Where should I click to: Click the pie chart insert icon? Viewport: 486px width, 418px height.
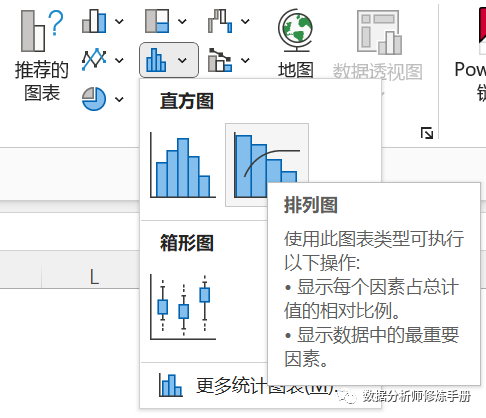(94, 99)
